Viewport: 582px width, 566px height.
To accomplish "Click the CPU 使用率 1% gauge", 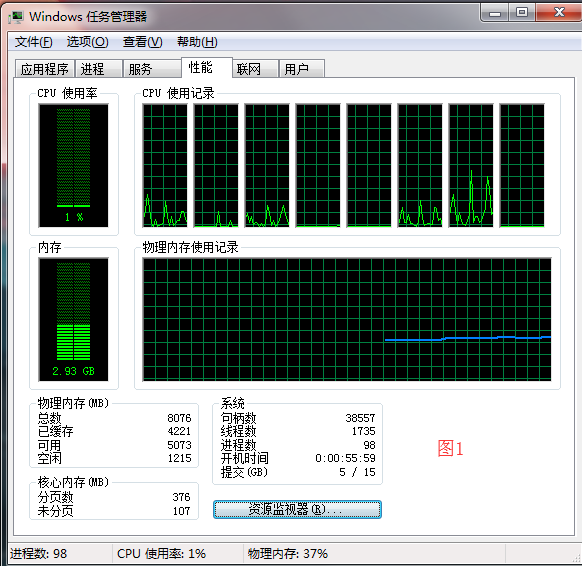I will [73, 166].
